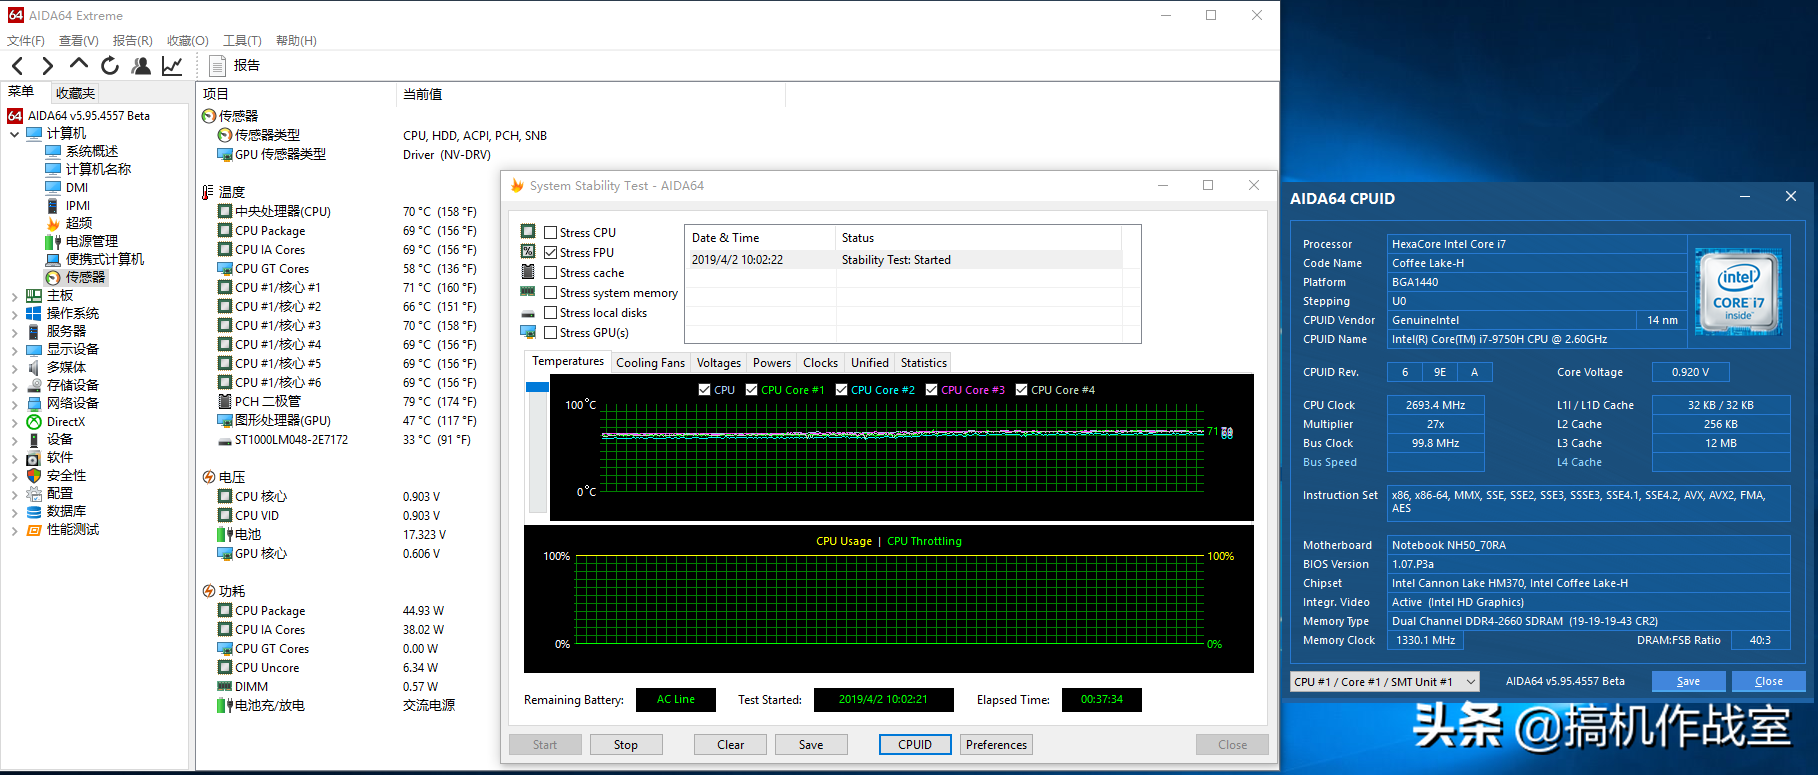
Task: Click Save in AIDA64 CPUID window
Action: 1688,682
